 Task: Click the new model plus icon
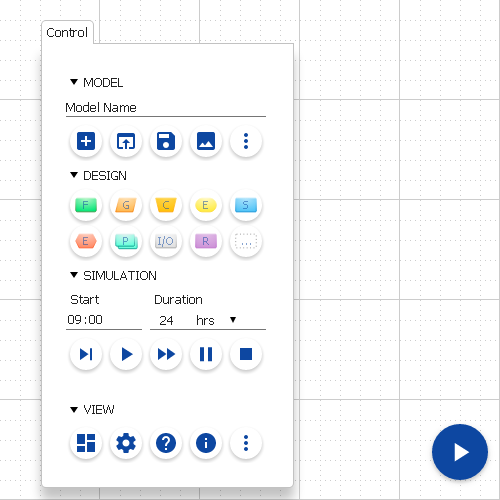(86, 141)
